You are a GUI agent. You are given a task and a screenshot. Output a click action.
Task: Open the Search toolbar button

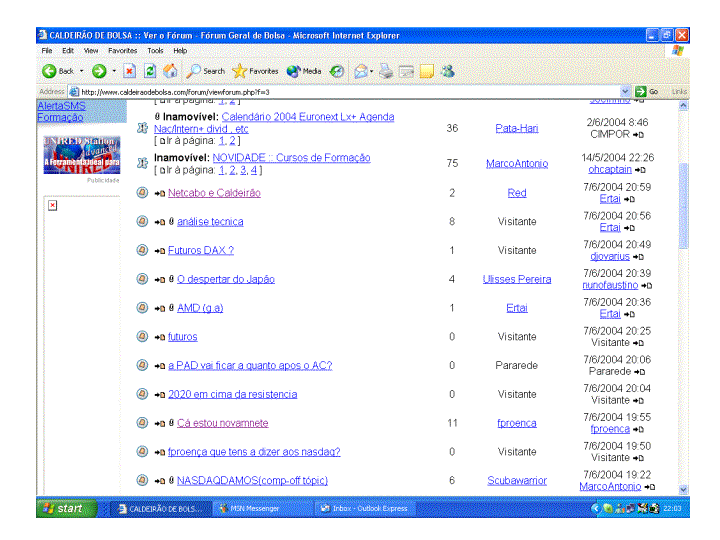click(205, 71)
